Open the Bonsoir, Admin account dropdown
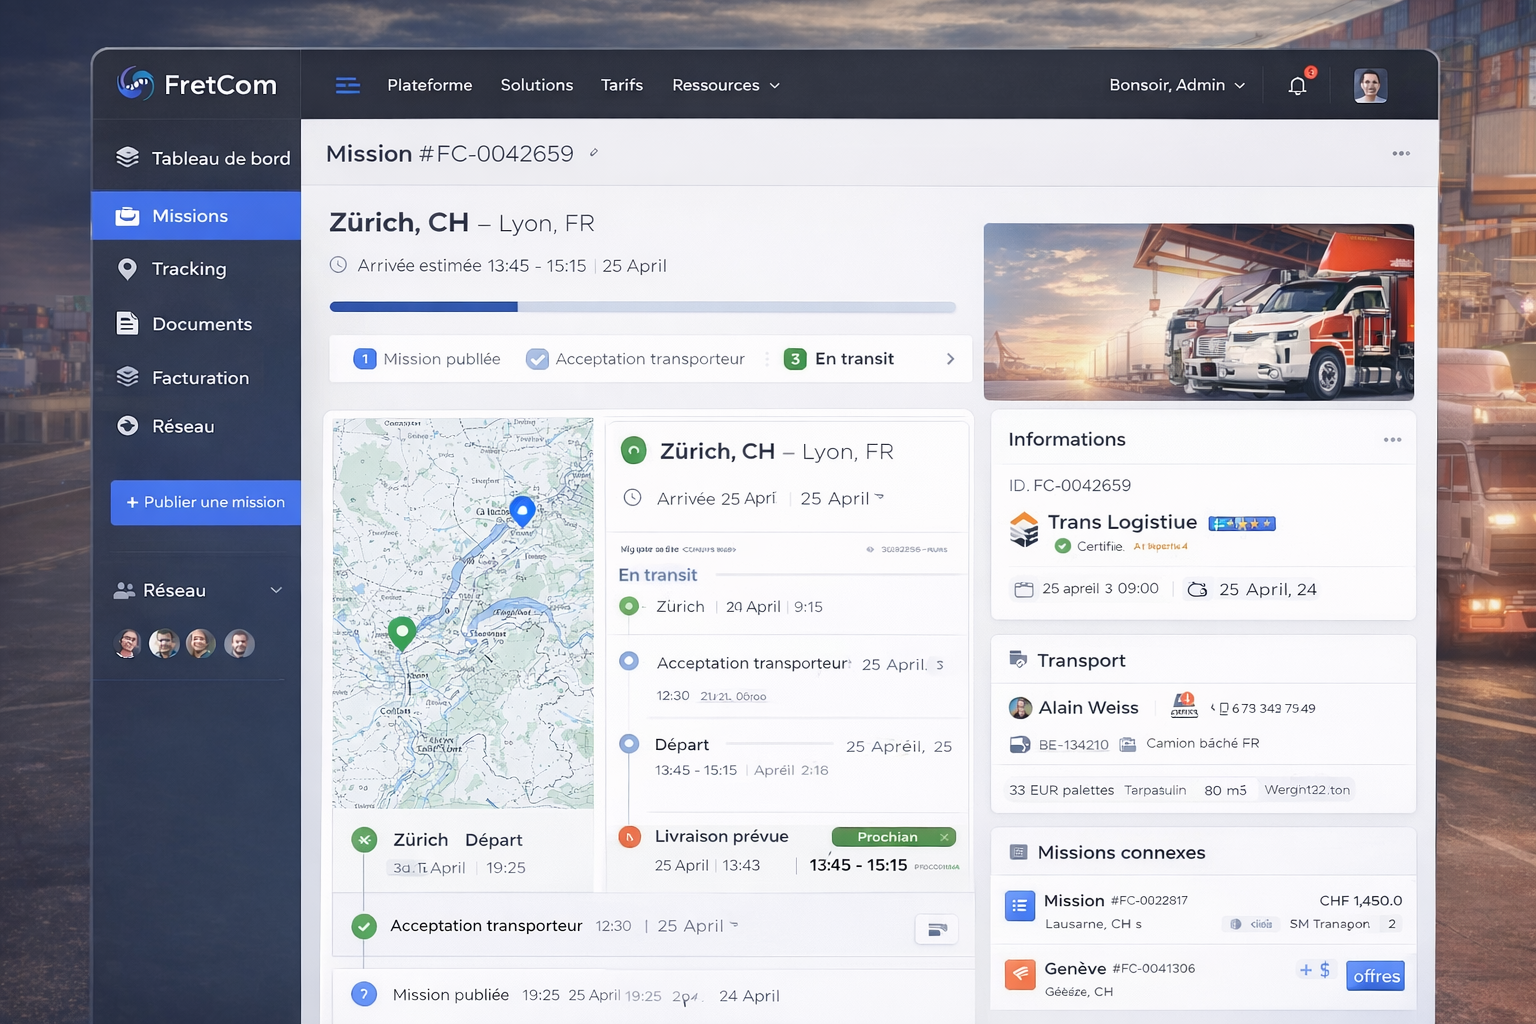 [x=1176, y=85]
